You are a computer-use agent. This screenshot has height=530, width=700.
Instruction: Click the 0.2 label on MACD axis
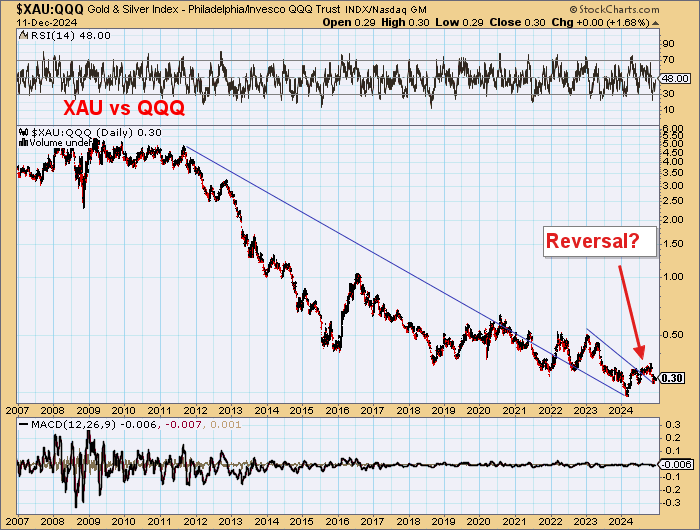point(674,438)
